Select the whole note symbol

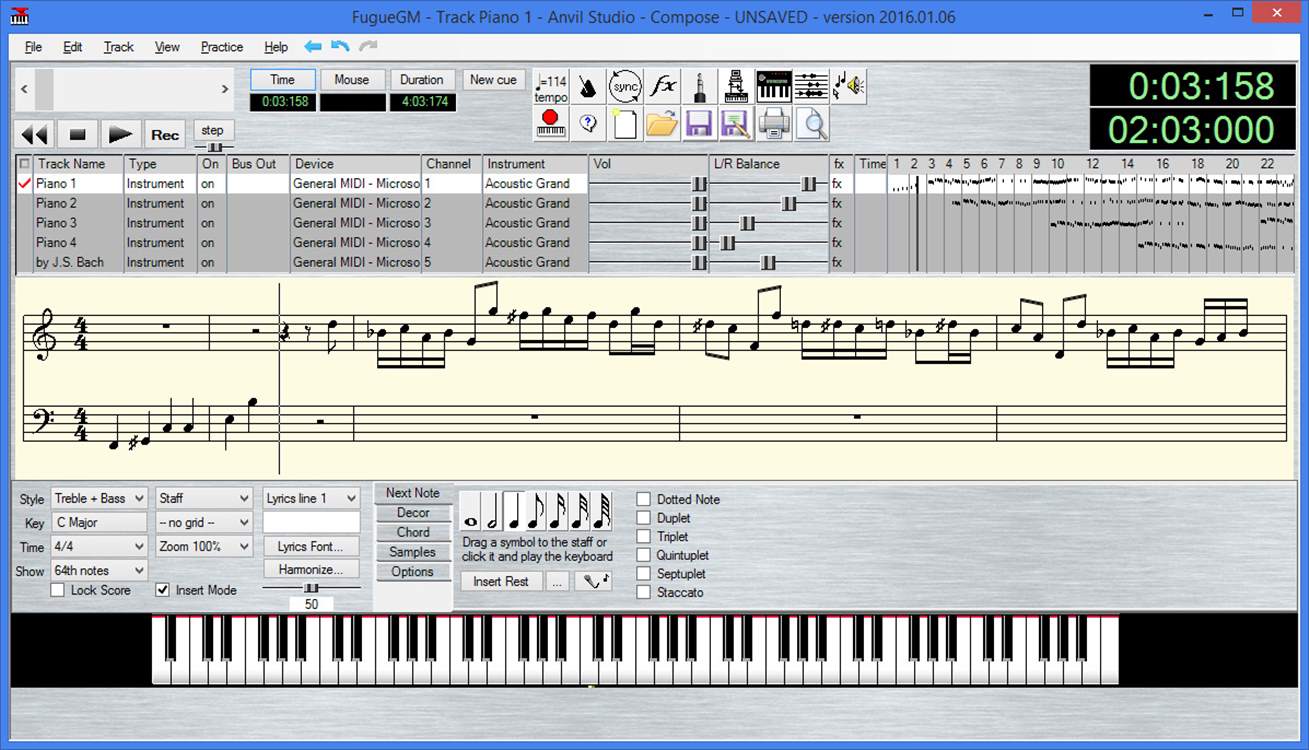470,511
